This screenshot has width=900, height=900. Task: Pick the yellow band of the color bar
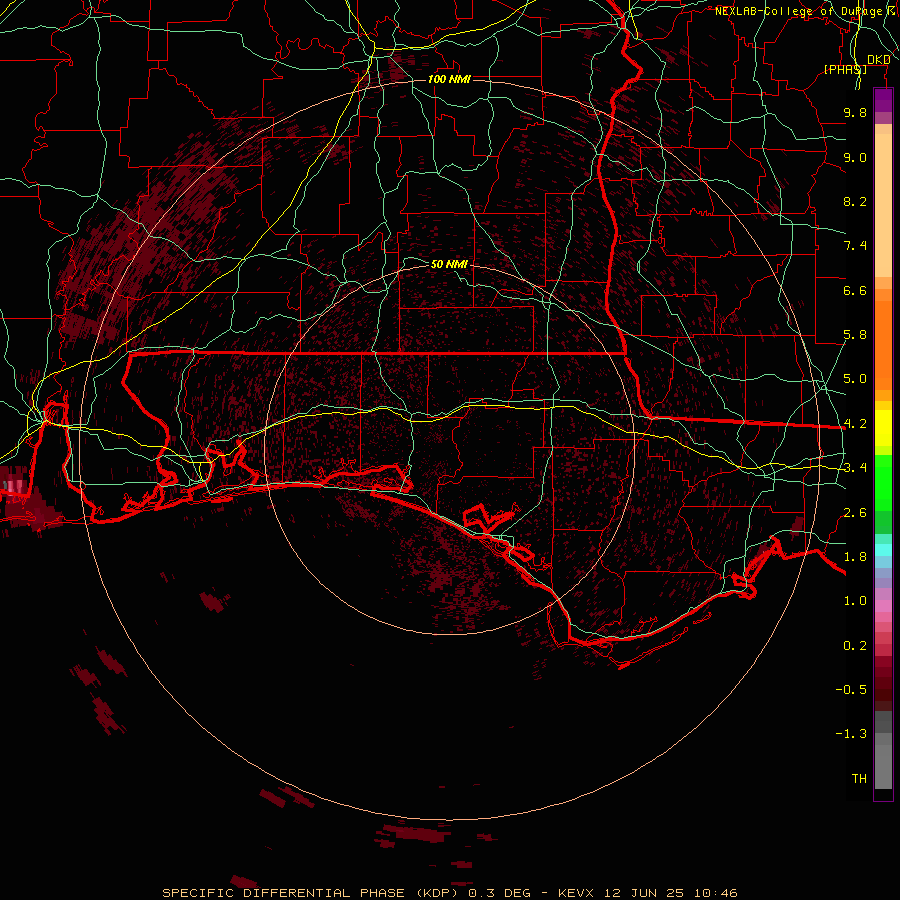(x=883, y=428)
